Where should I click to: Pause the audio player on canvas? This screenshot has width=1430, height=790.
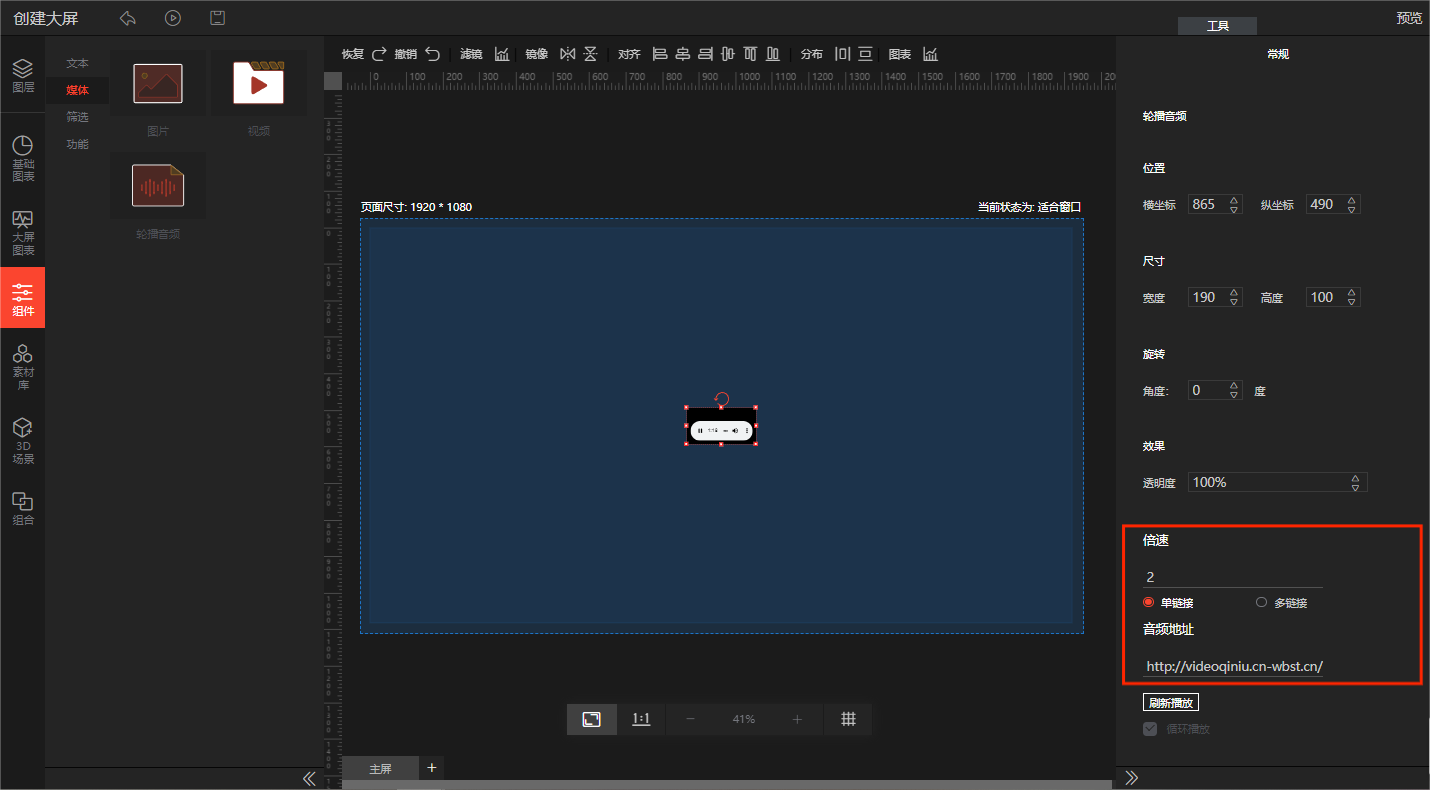[700, 430]
